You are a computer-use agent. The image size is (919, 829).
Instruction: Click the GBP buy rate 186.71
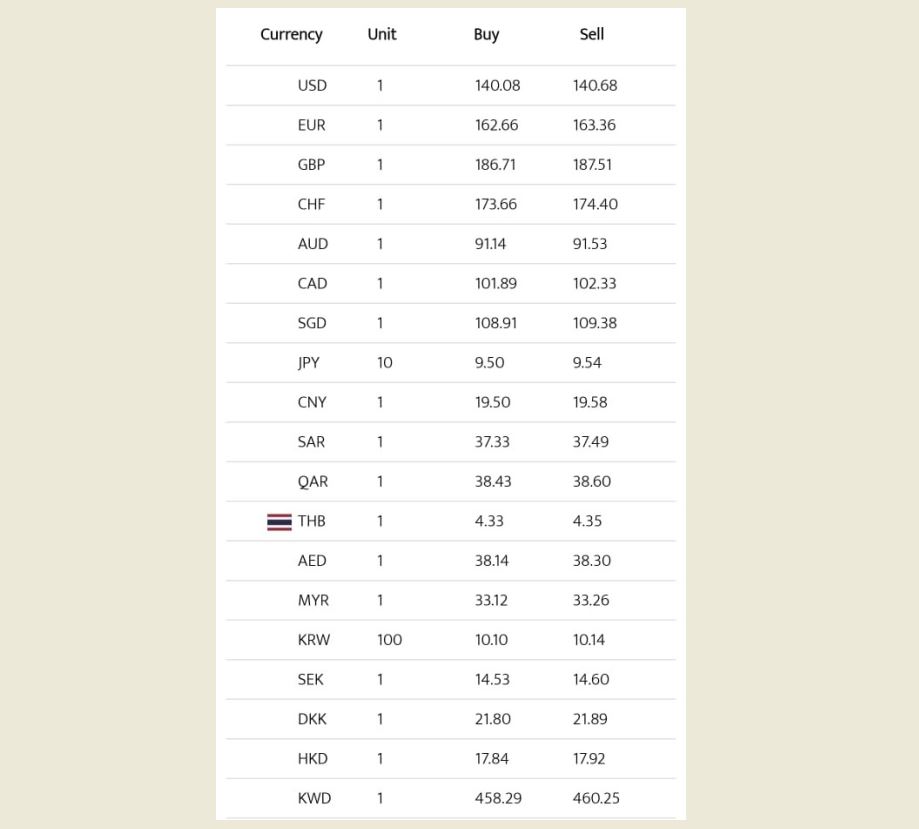496,165
